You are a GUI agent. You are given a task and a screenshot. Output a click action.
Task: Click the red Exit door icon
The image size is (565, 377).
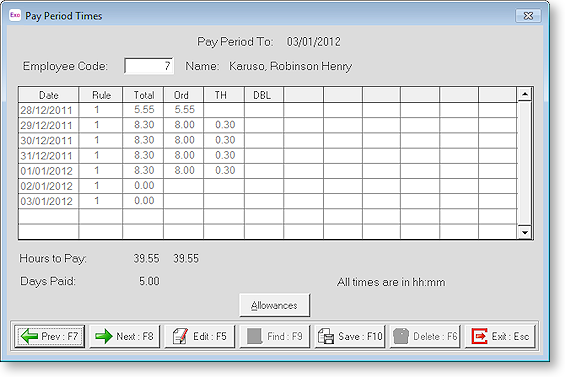click(480, 336)
